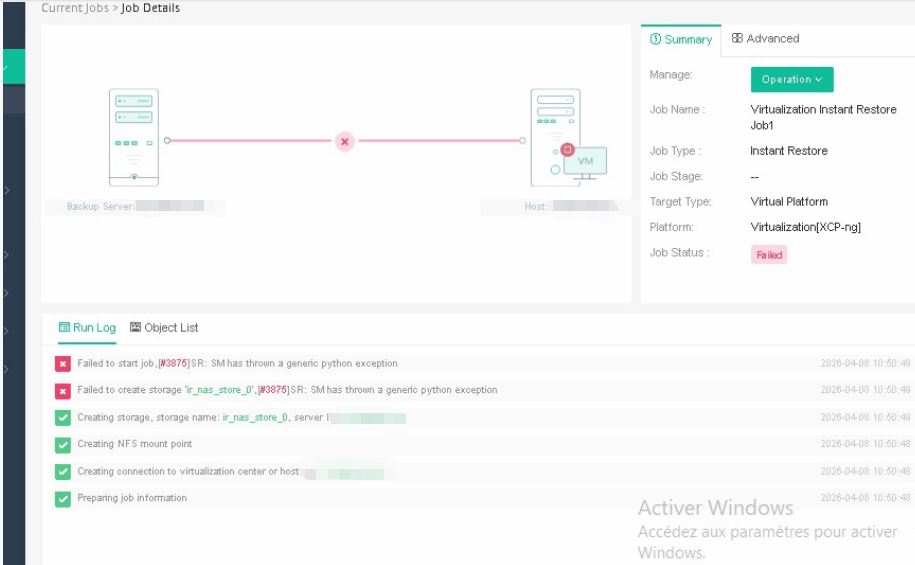Click 'ir_nas_store_0' in Creating storage log

tap(255, 417)
